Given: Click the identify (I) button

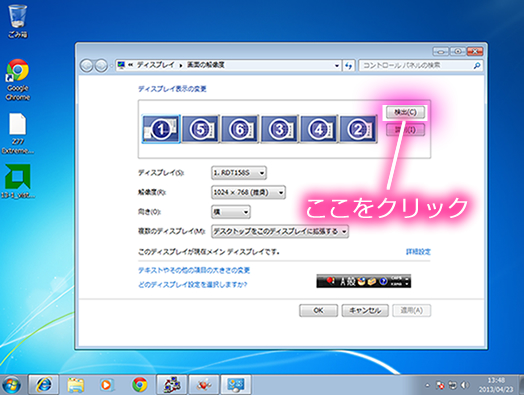Looking at the screenshot, I should (405, 130).
